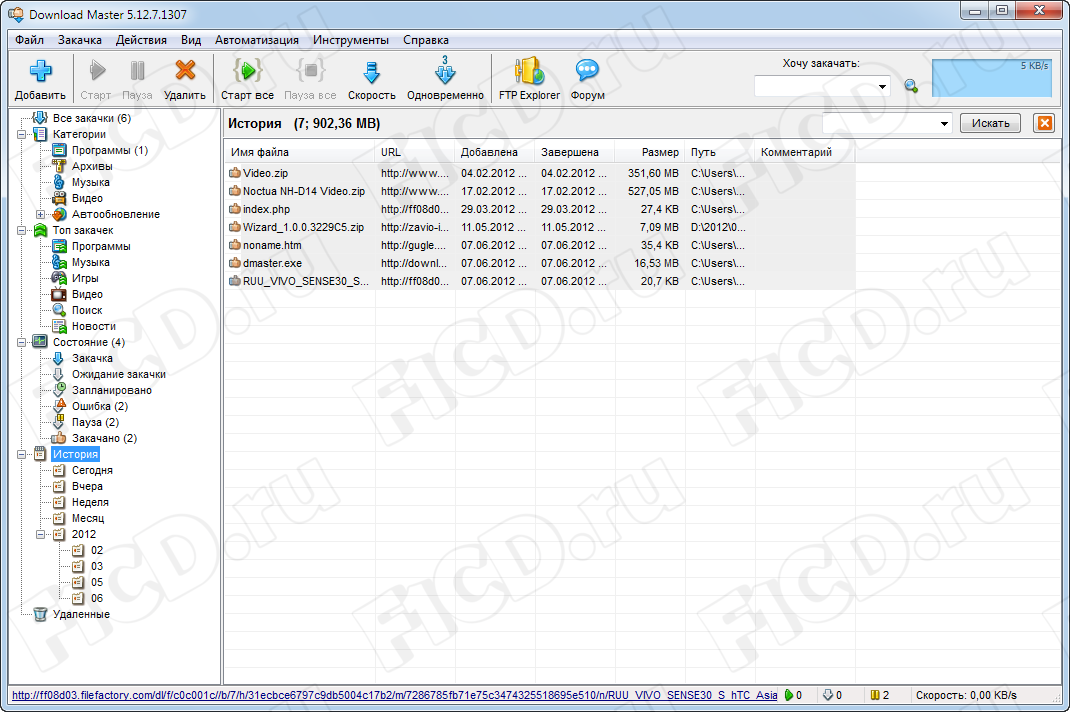Image resolution: width=1070 pixels, height=712 pixels.
Task: Click the orange close search panel icon
Action: 1045,124
